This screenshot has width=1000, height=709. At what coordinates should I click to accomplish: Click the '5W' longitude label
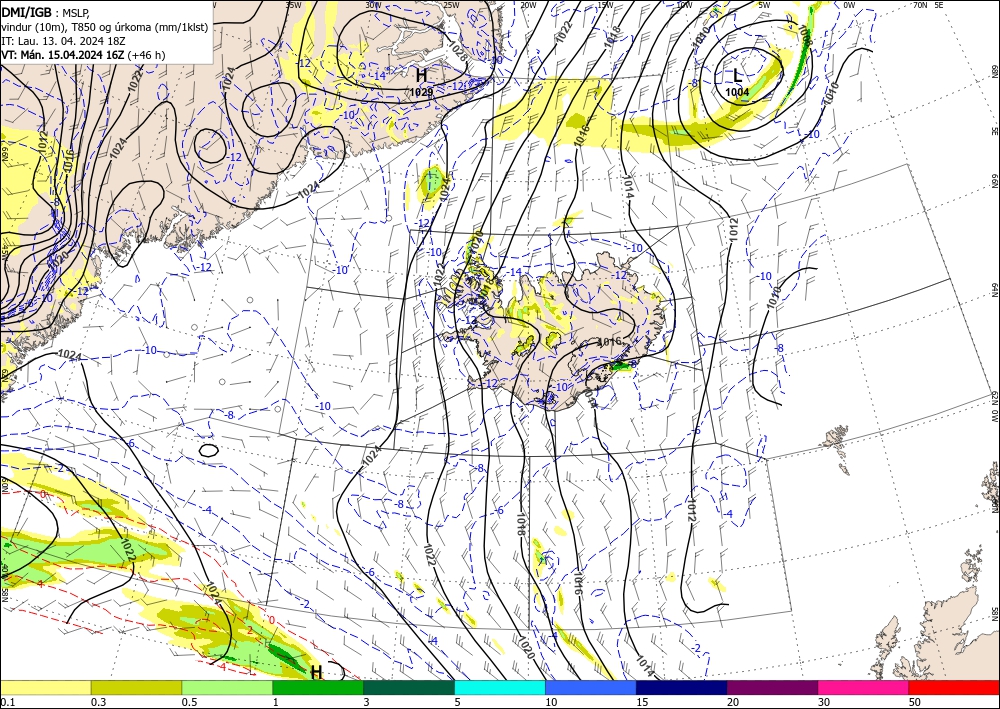tap(764, 4)
